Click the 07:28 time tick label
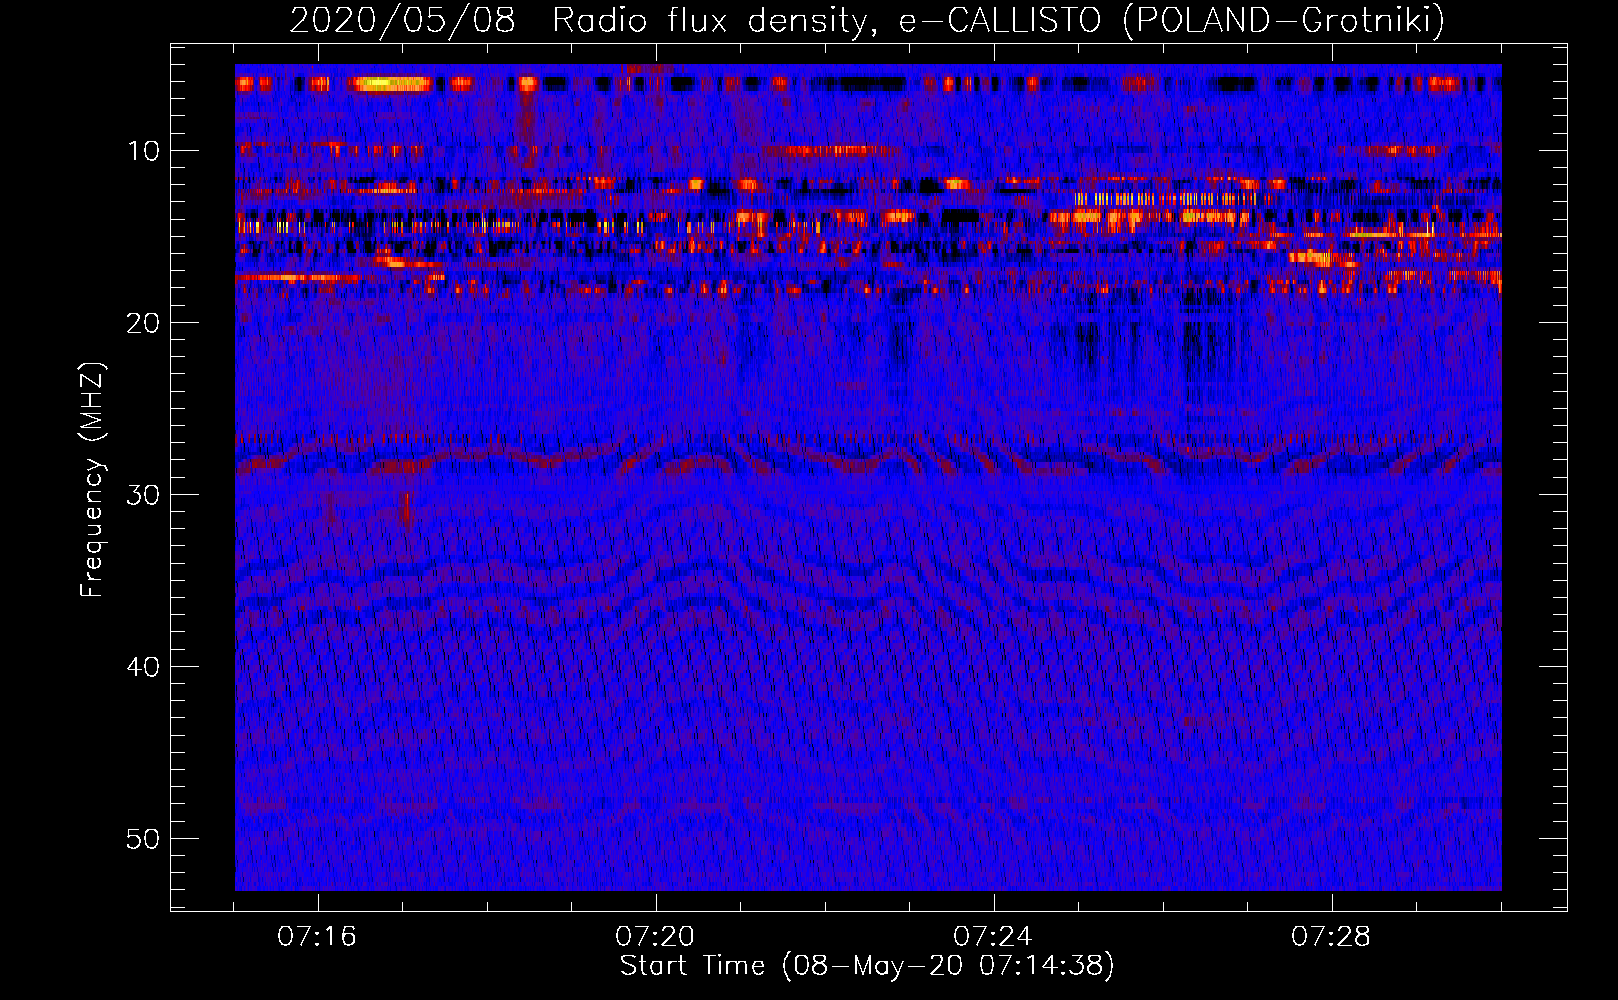The height and width of the screenshot is (1000, 1618). [x=1331, y=937]
